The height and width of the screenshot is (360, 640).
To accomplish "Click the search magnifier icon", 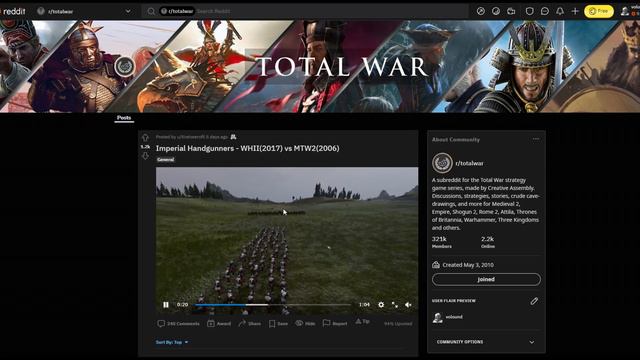I will 151,11.
